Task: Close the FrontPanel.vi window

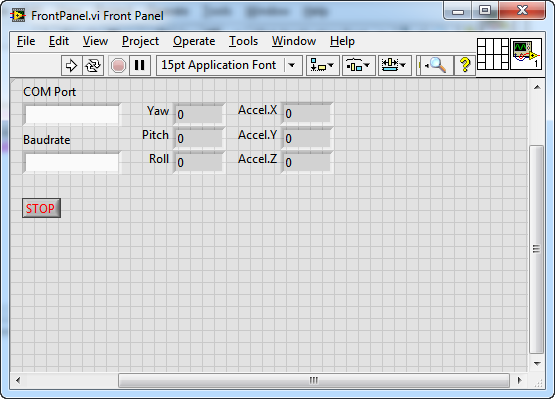Action: click(522, 11)
